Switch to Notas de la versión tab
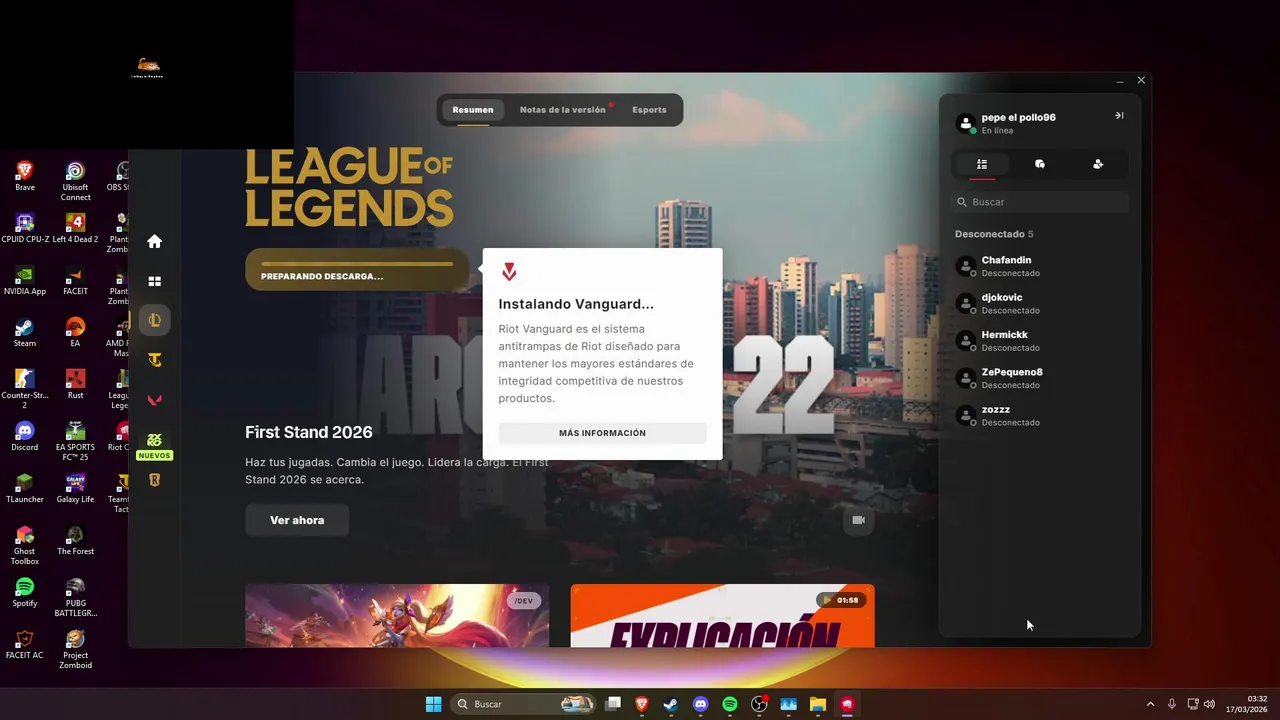 563,110
